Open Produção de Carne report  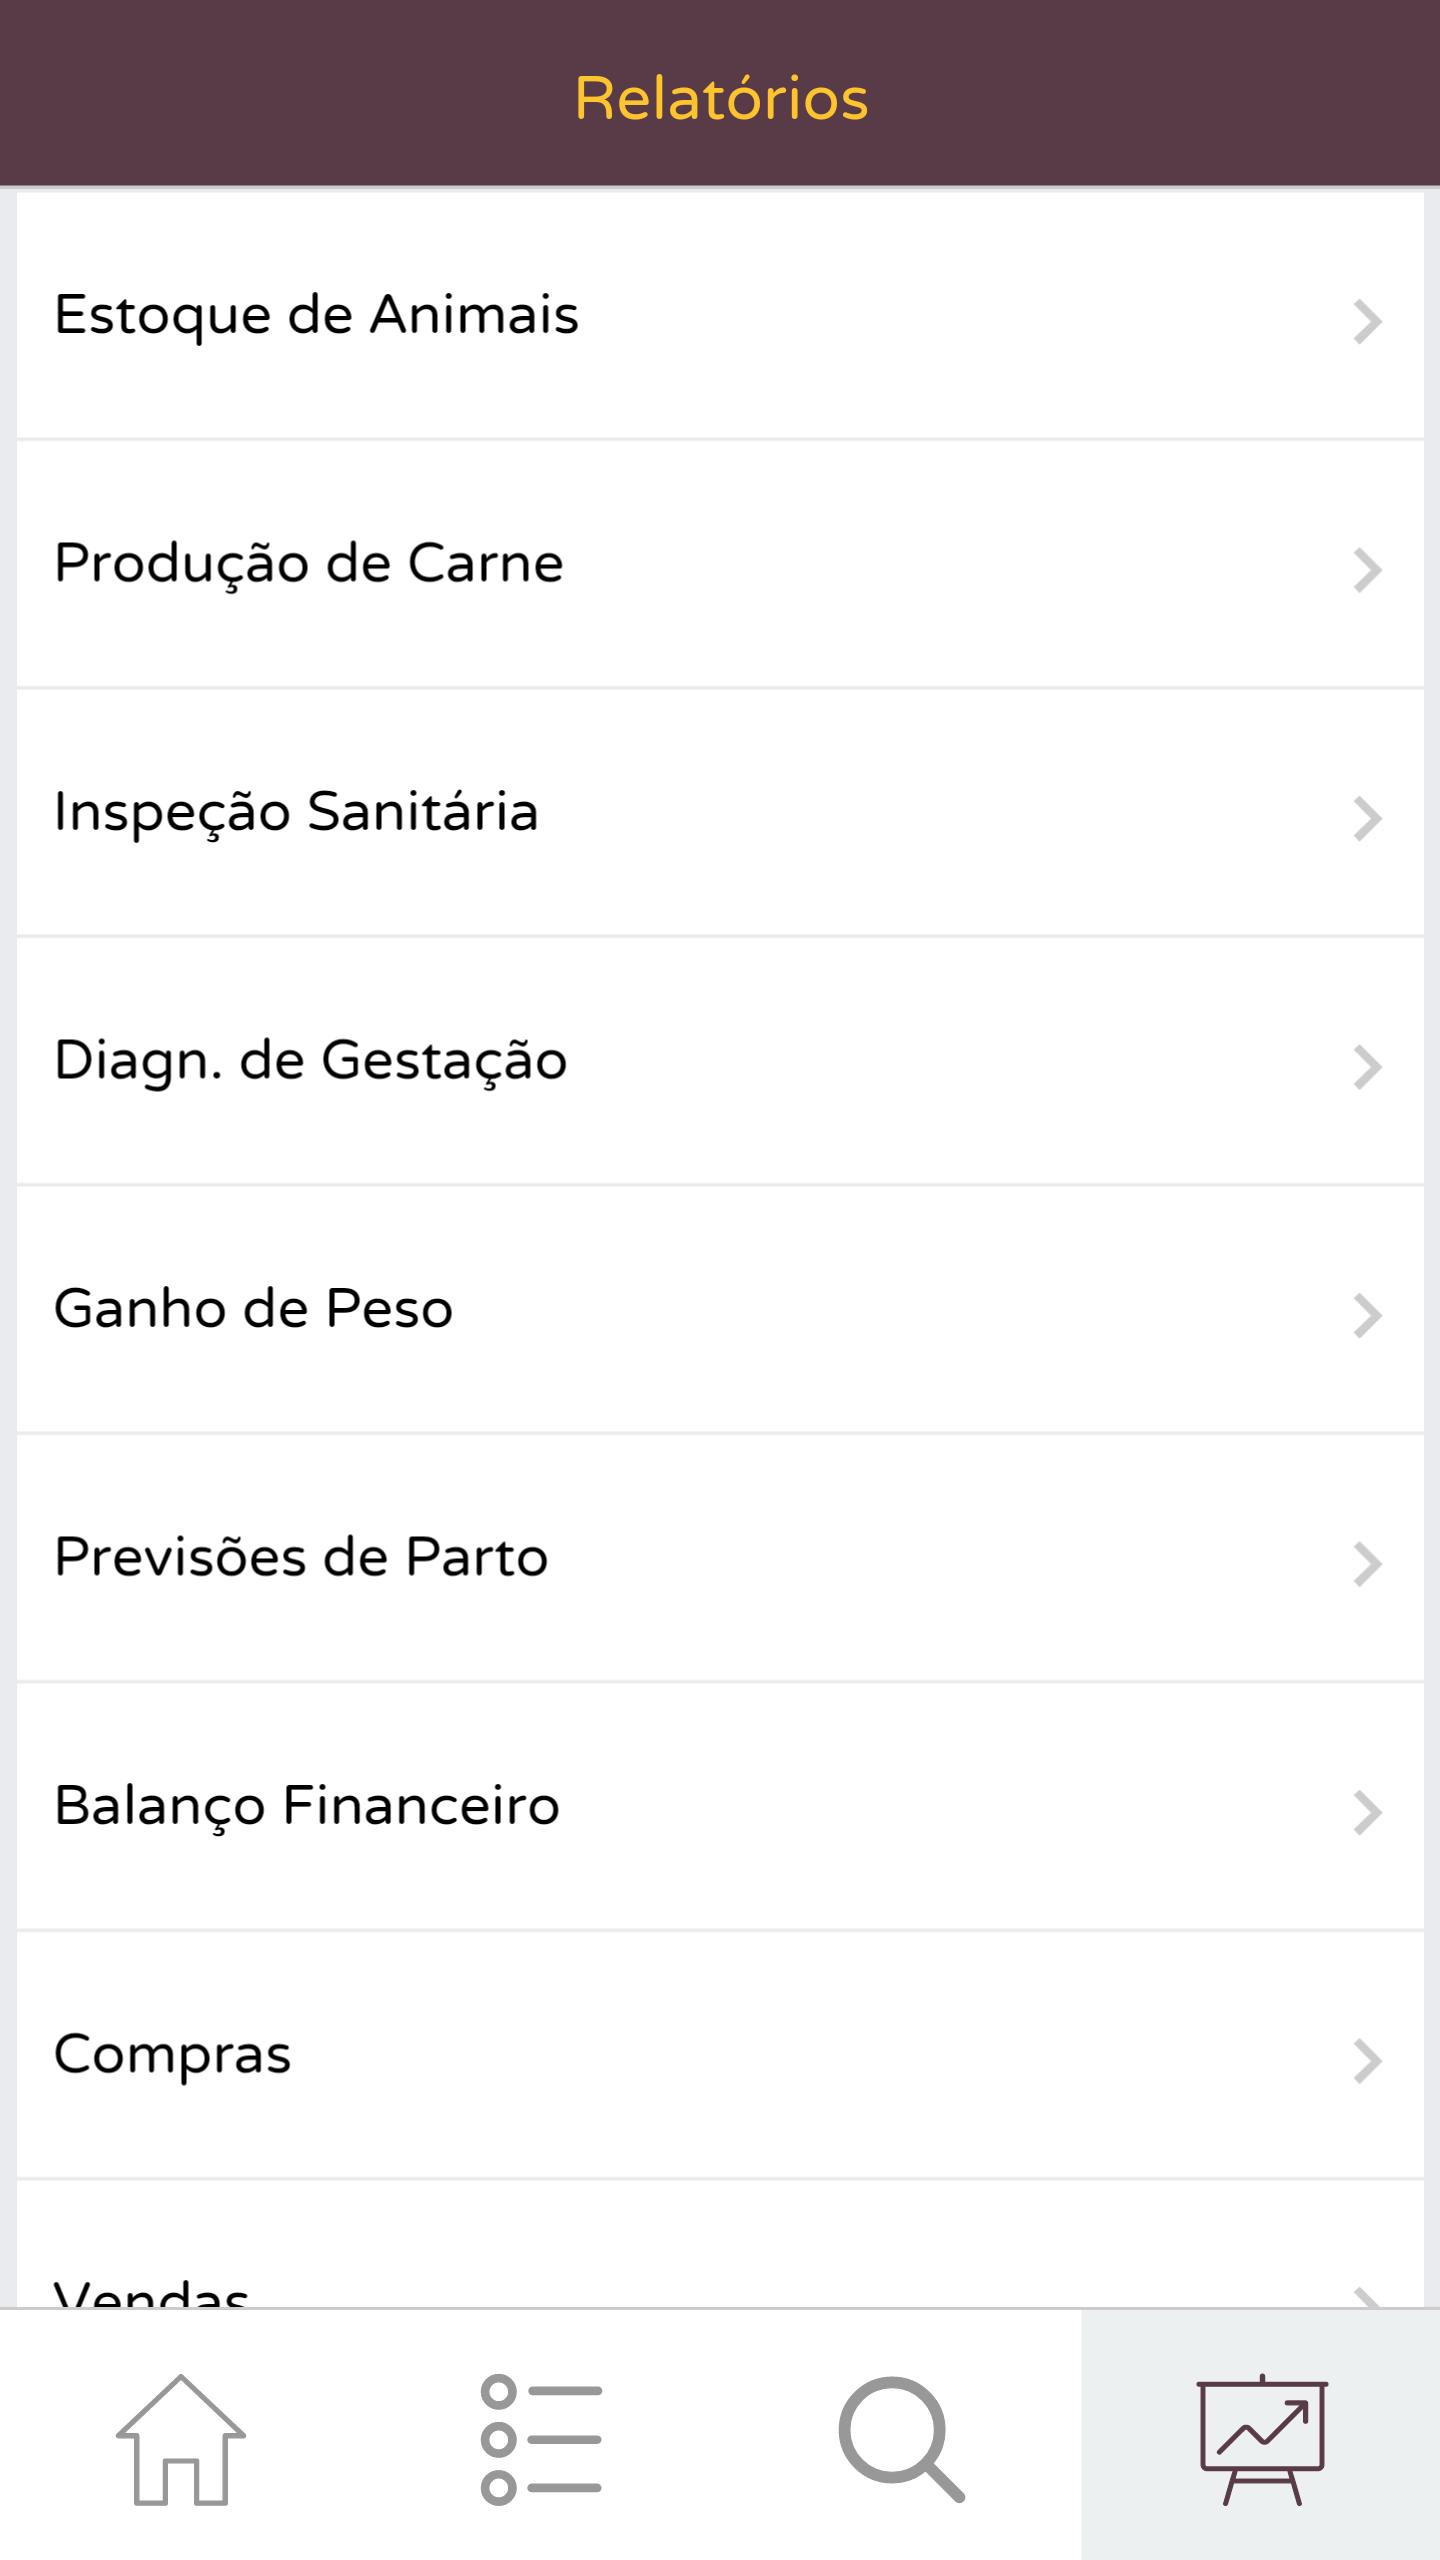click(x=308, y=563)
